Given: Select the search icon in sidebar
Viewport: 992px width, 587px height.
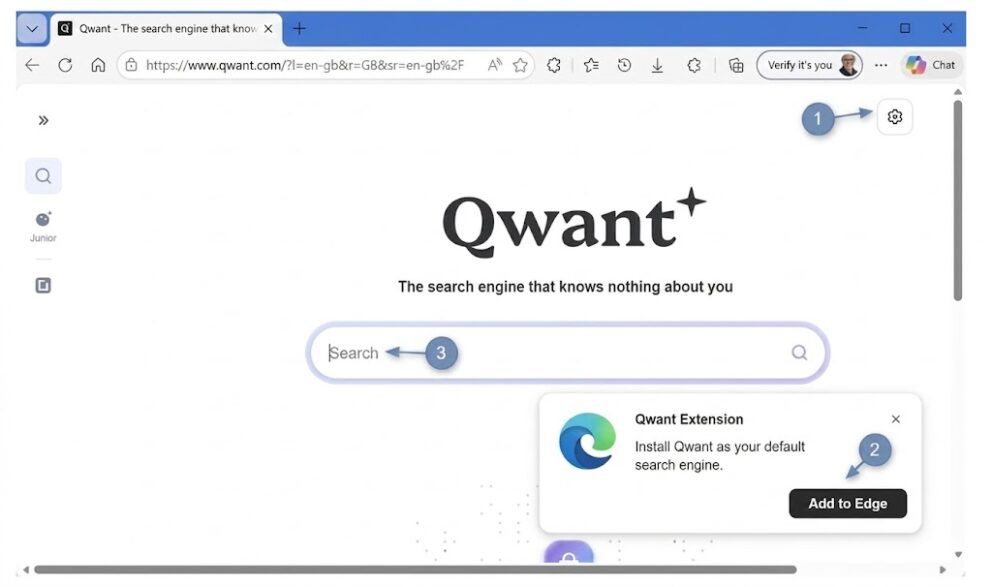Looking at the screenshot, I should (43, 176).
